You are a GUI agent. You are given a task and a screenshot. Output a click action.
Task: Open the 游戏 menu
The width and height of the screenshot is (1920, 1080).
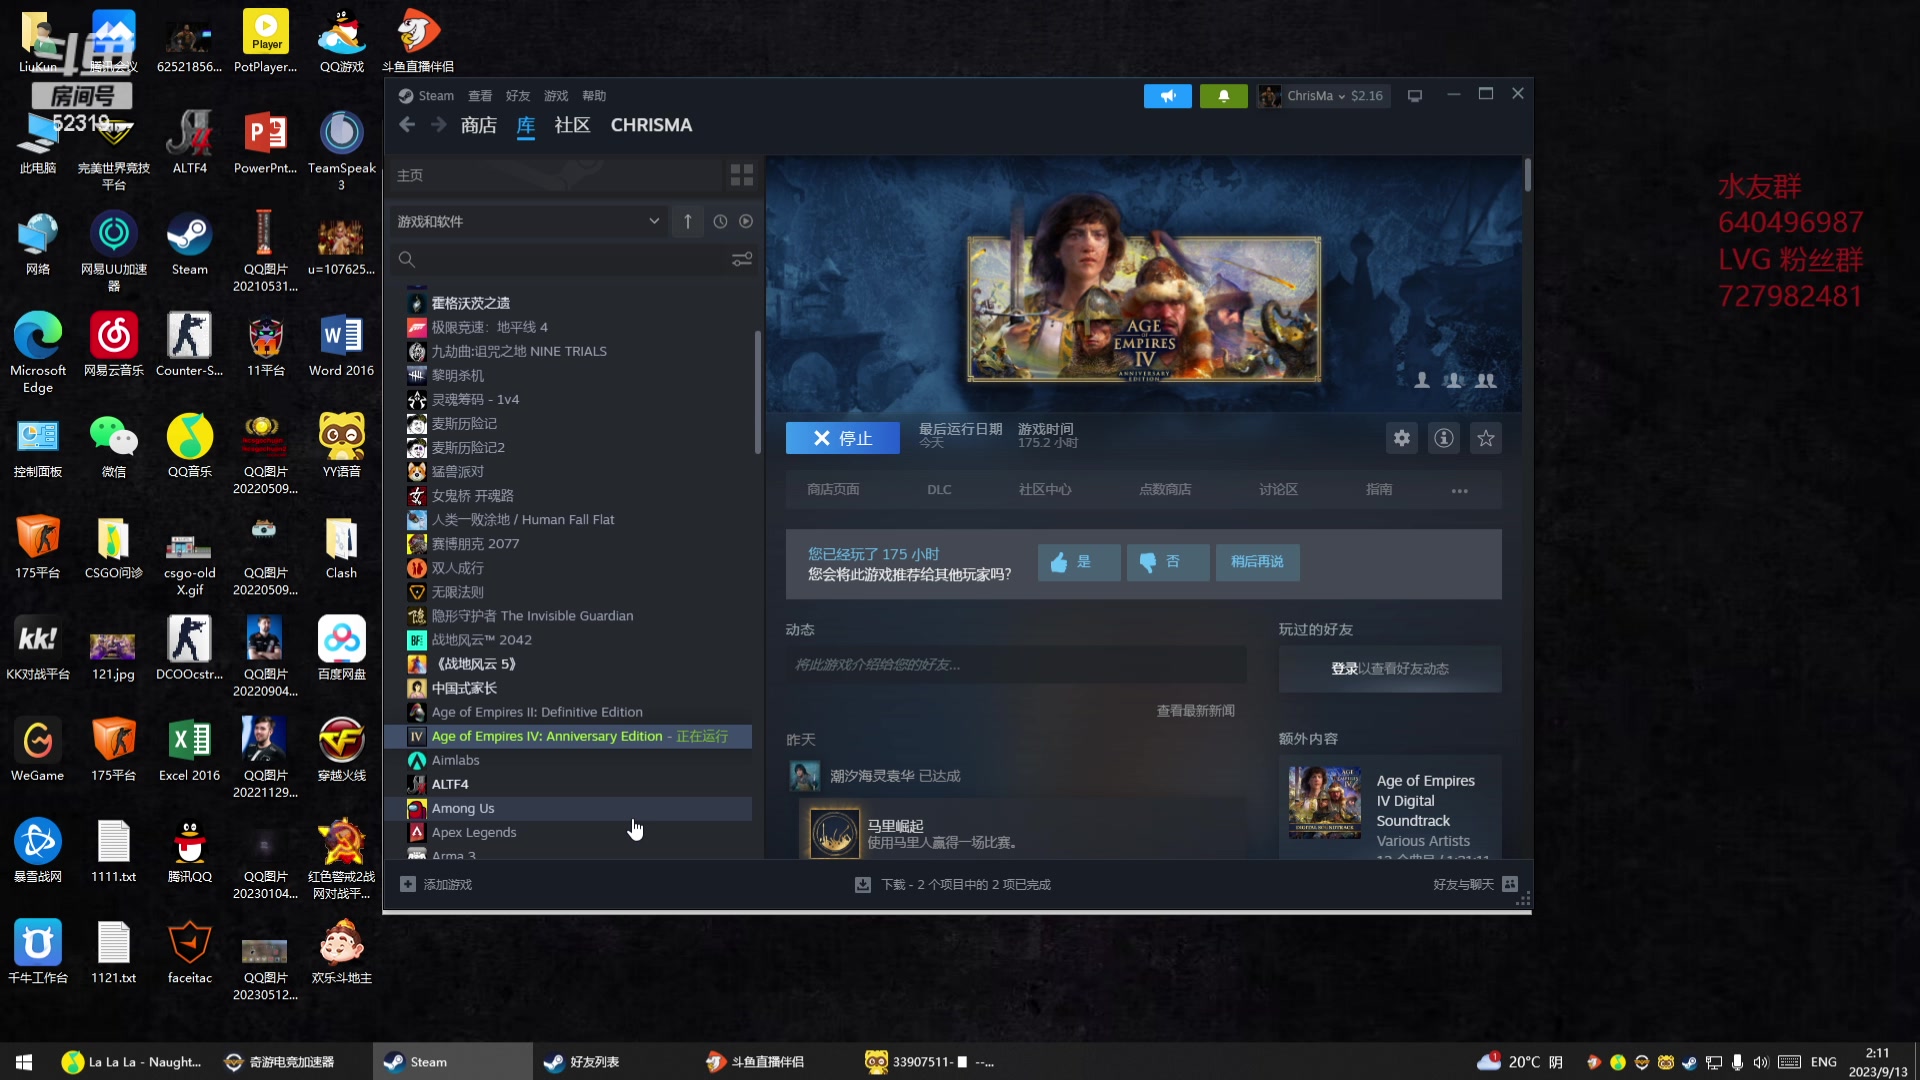coord(556,96)
